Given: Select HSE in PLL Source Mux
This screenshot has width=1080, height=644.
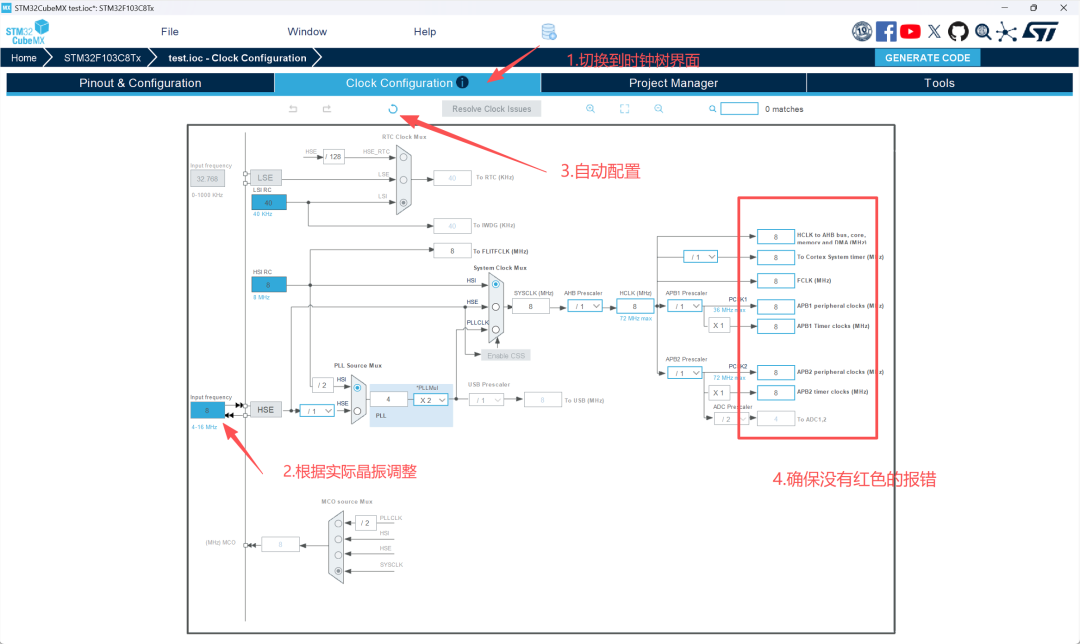Looking at the screenshot, I should (x=357, y=411).
